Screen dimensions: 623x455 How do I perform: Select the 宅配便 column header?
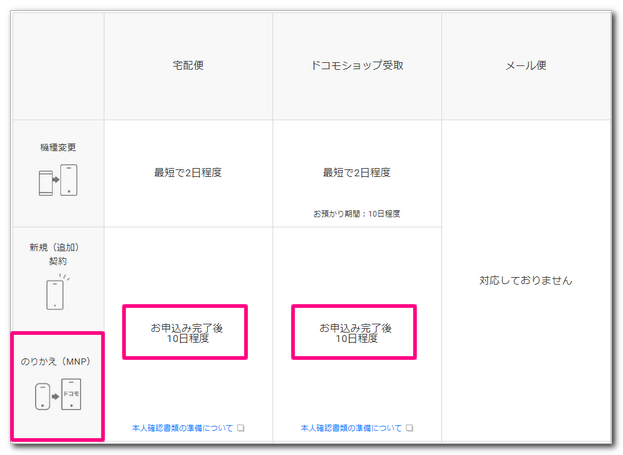click(x=188, y=65)
